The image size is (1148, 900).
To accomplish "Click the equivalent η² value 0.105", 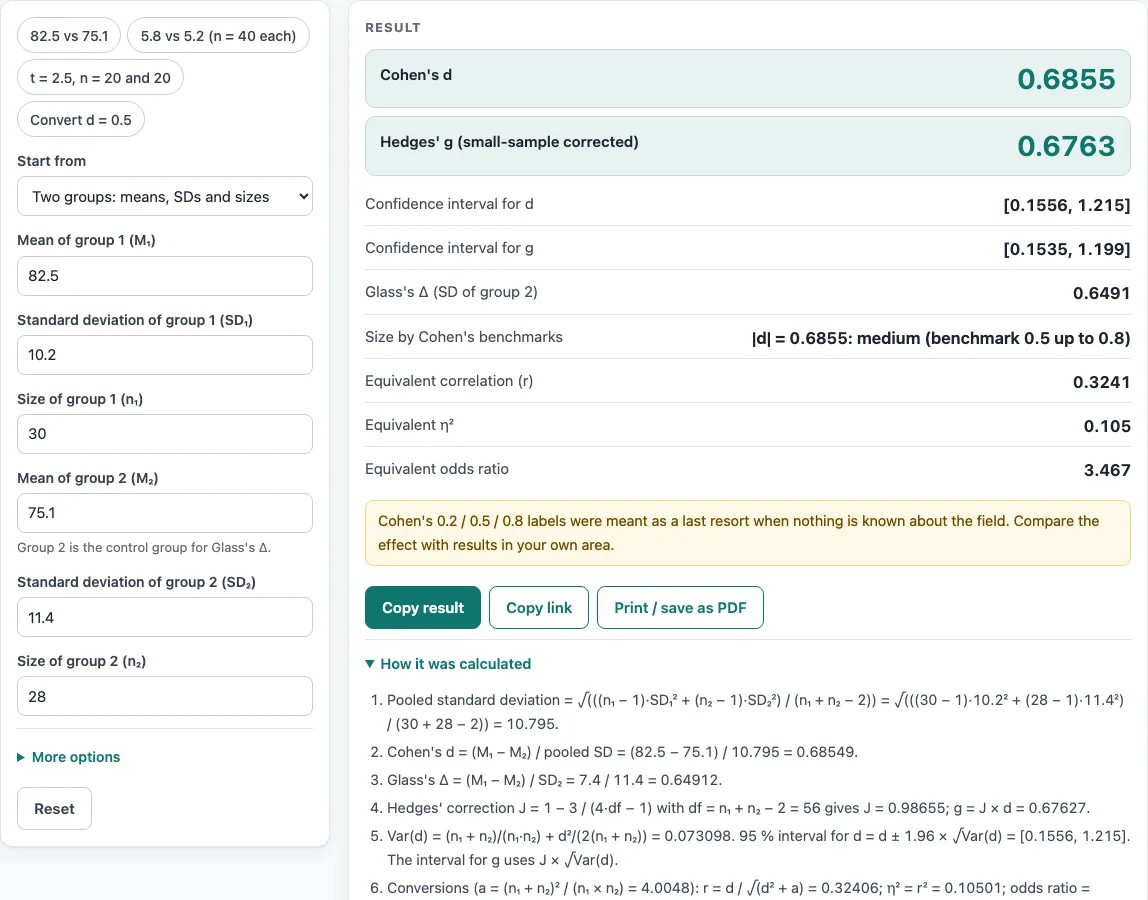I will pyautogui.click(x=1107, y=426).
